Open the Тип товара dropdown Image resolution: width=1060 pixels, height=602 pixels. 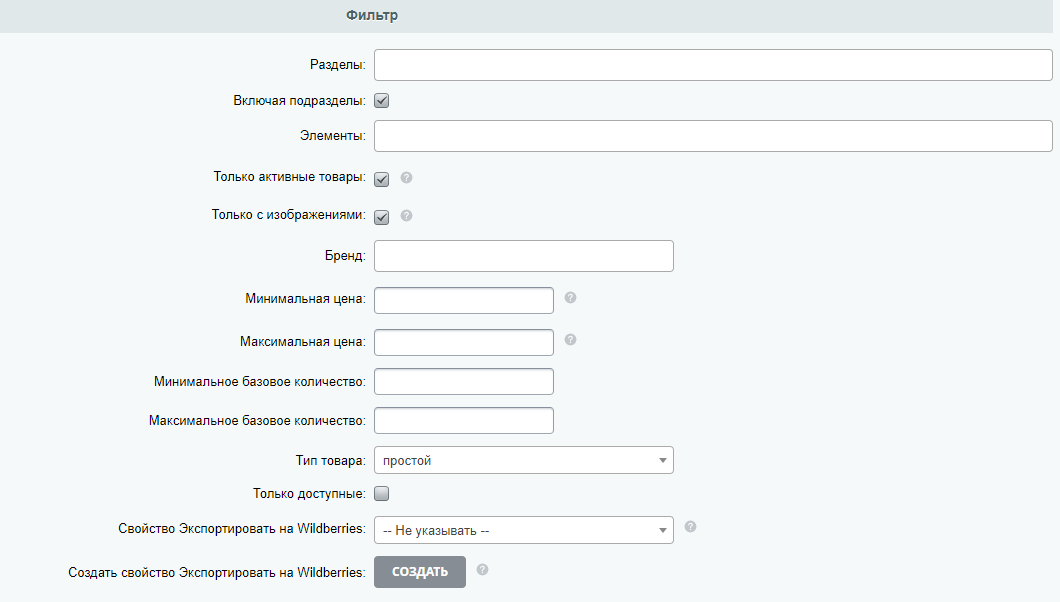(524, 460)
